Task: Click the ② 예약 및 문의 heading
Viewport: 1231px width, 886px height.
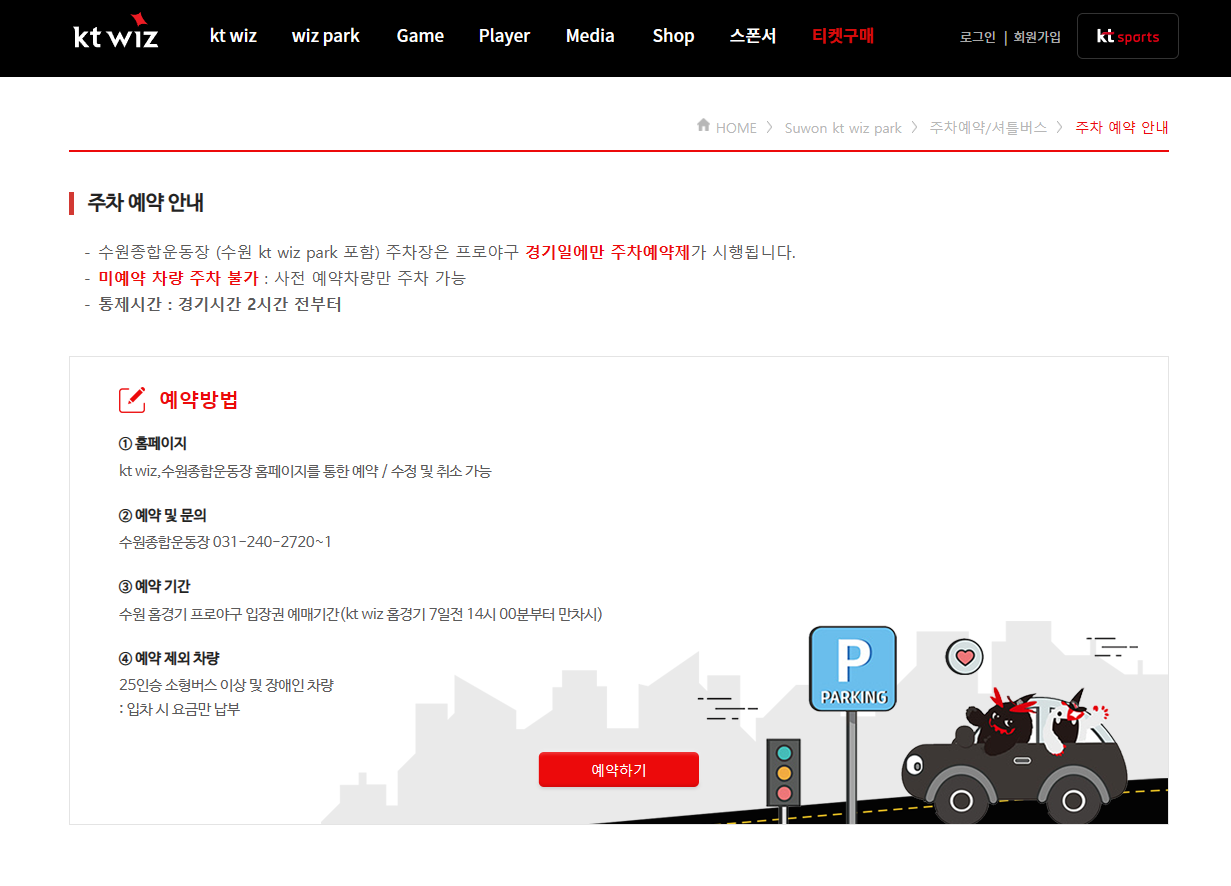Action: click(x=163, y=516)
